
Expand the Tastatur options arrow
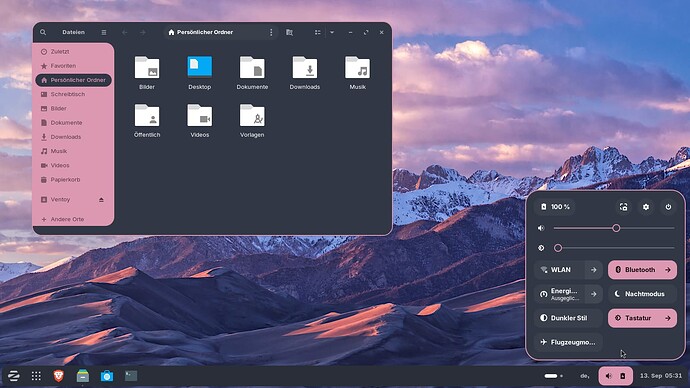pyautogui.click(x=668, y=318)
